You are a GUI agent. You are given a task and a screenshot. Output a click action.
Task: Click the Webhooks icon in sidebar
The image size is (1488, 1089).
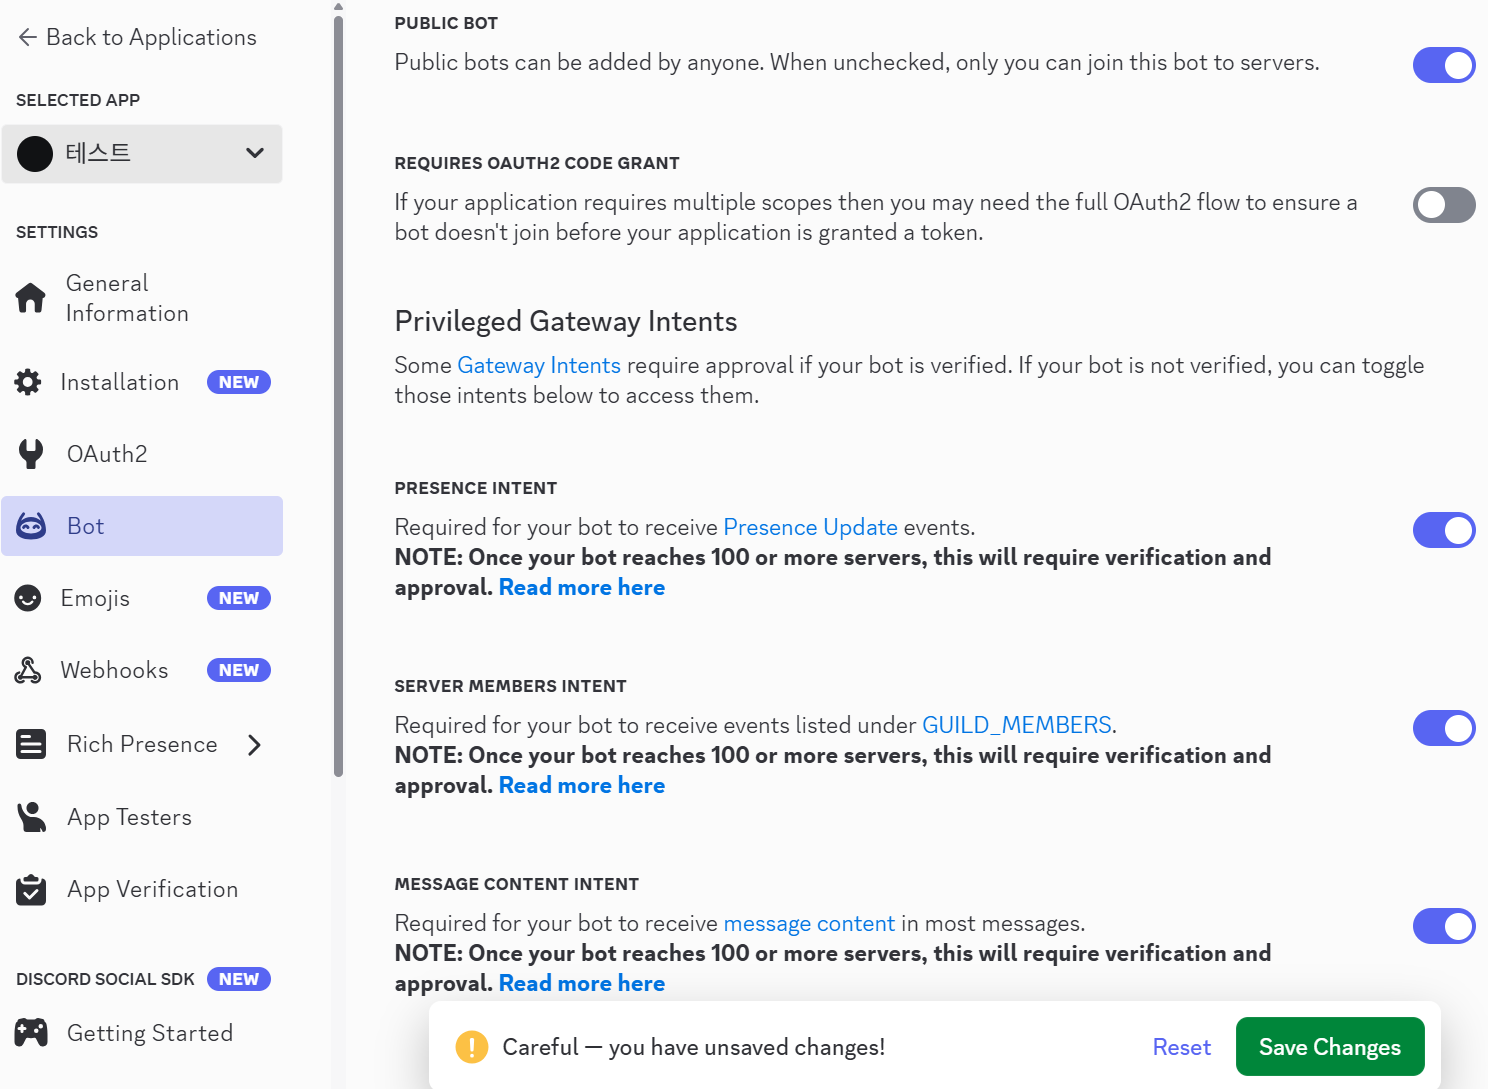28,670
